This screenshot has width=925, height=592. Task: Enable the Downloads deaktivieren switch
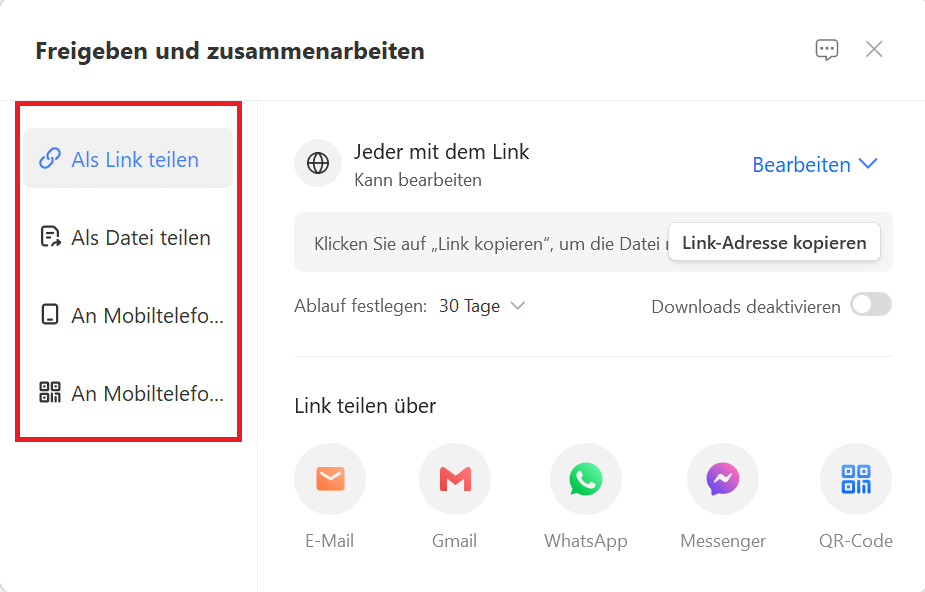870,306
